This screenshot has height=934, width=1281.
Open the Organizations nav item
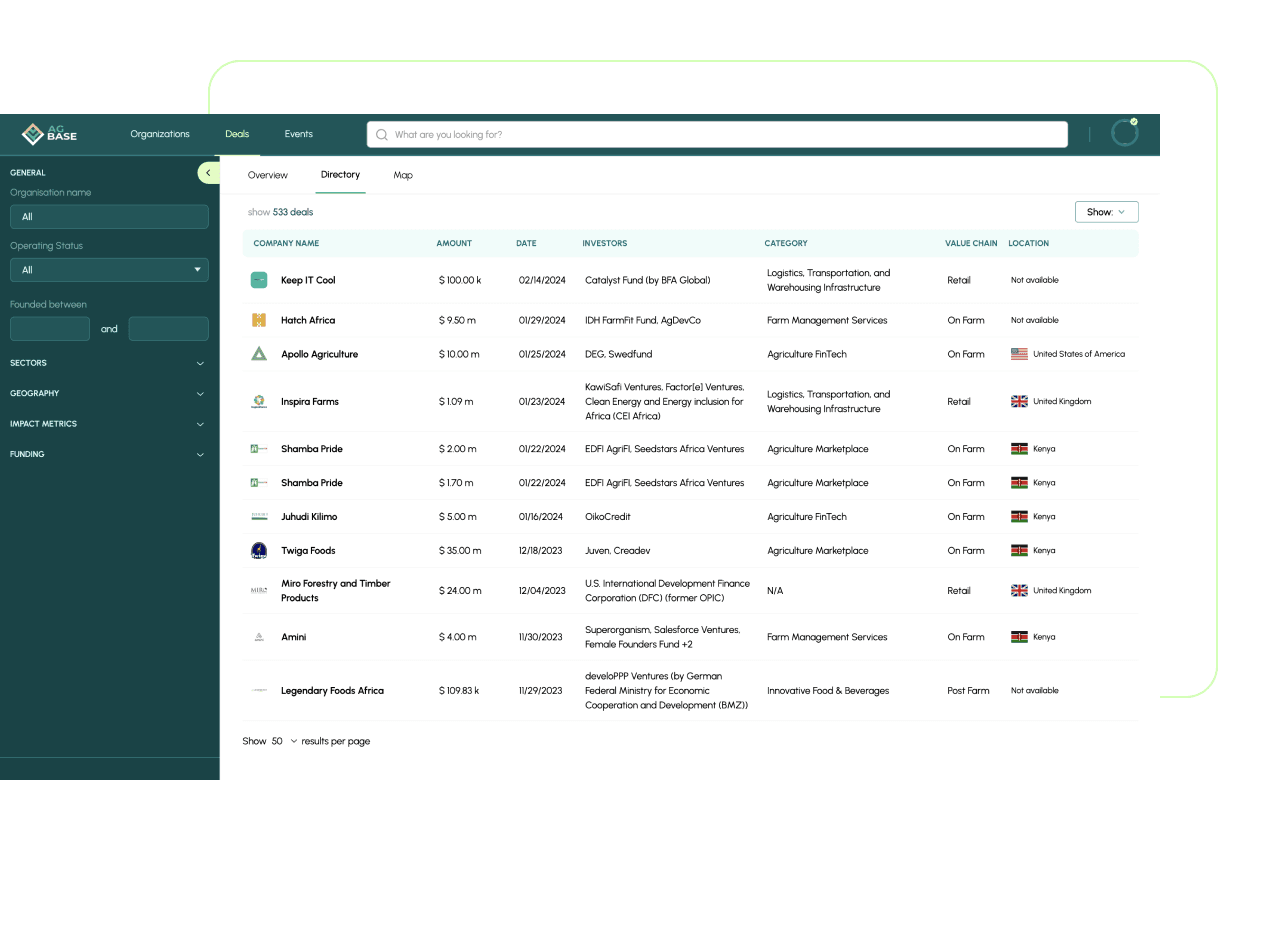click(x=160, y=134)
